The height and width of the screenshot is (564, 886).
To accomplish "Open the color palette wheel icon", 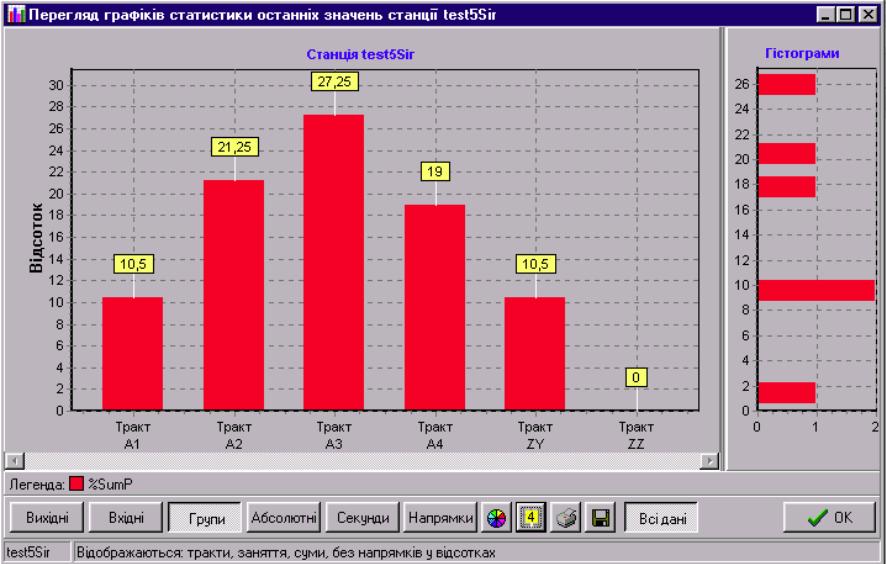I will (496, 518).
